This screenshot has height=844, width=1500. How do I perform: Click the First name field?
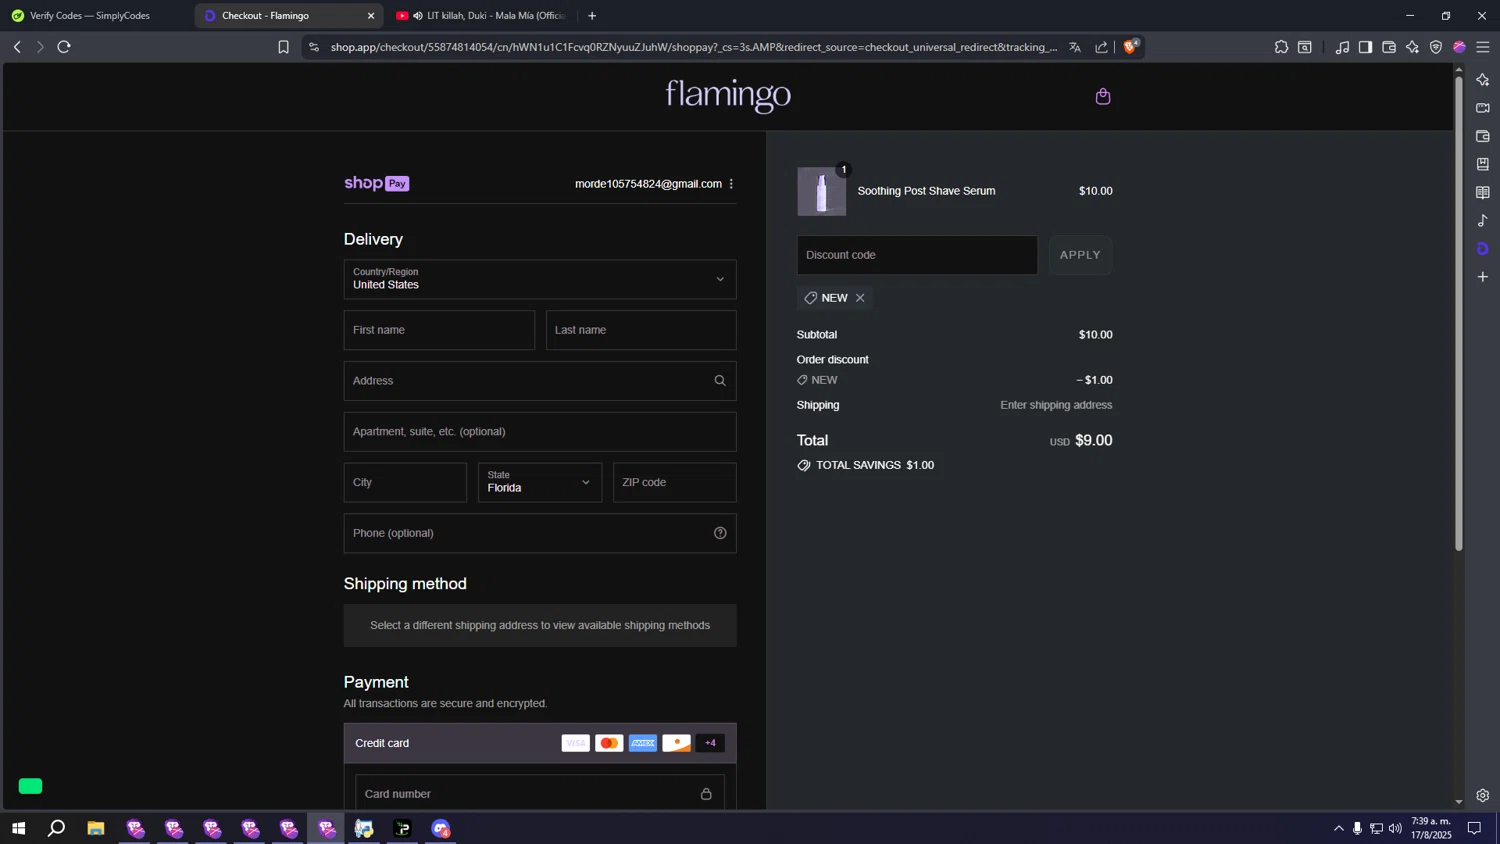[439, 330]
